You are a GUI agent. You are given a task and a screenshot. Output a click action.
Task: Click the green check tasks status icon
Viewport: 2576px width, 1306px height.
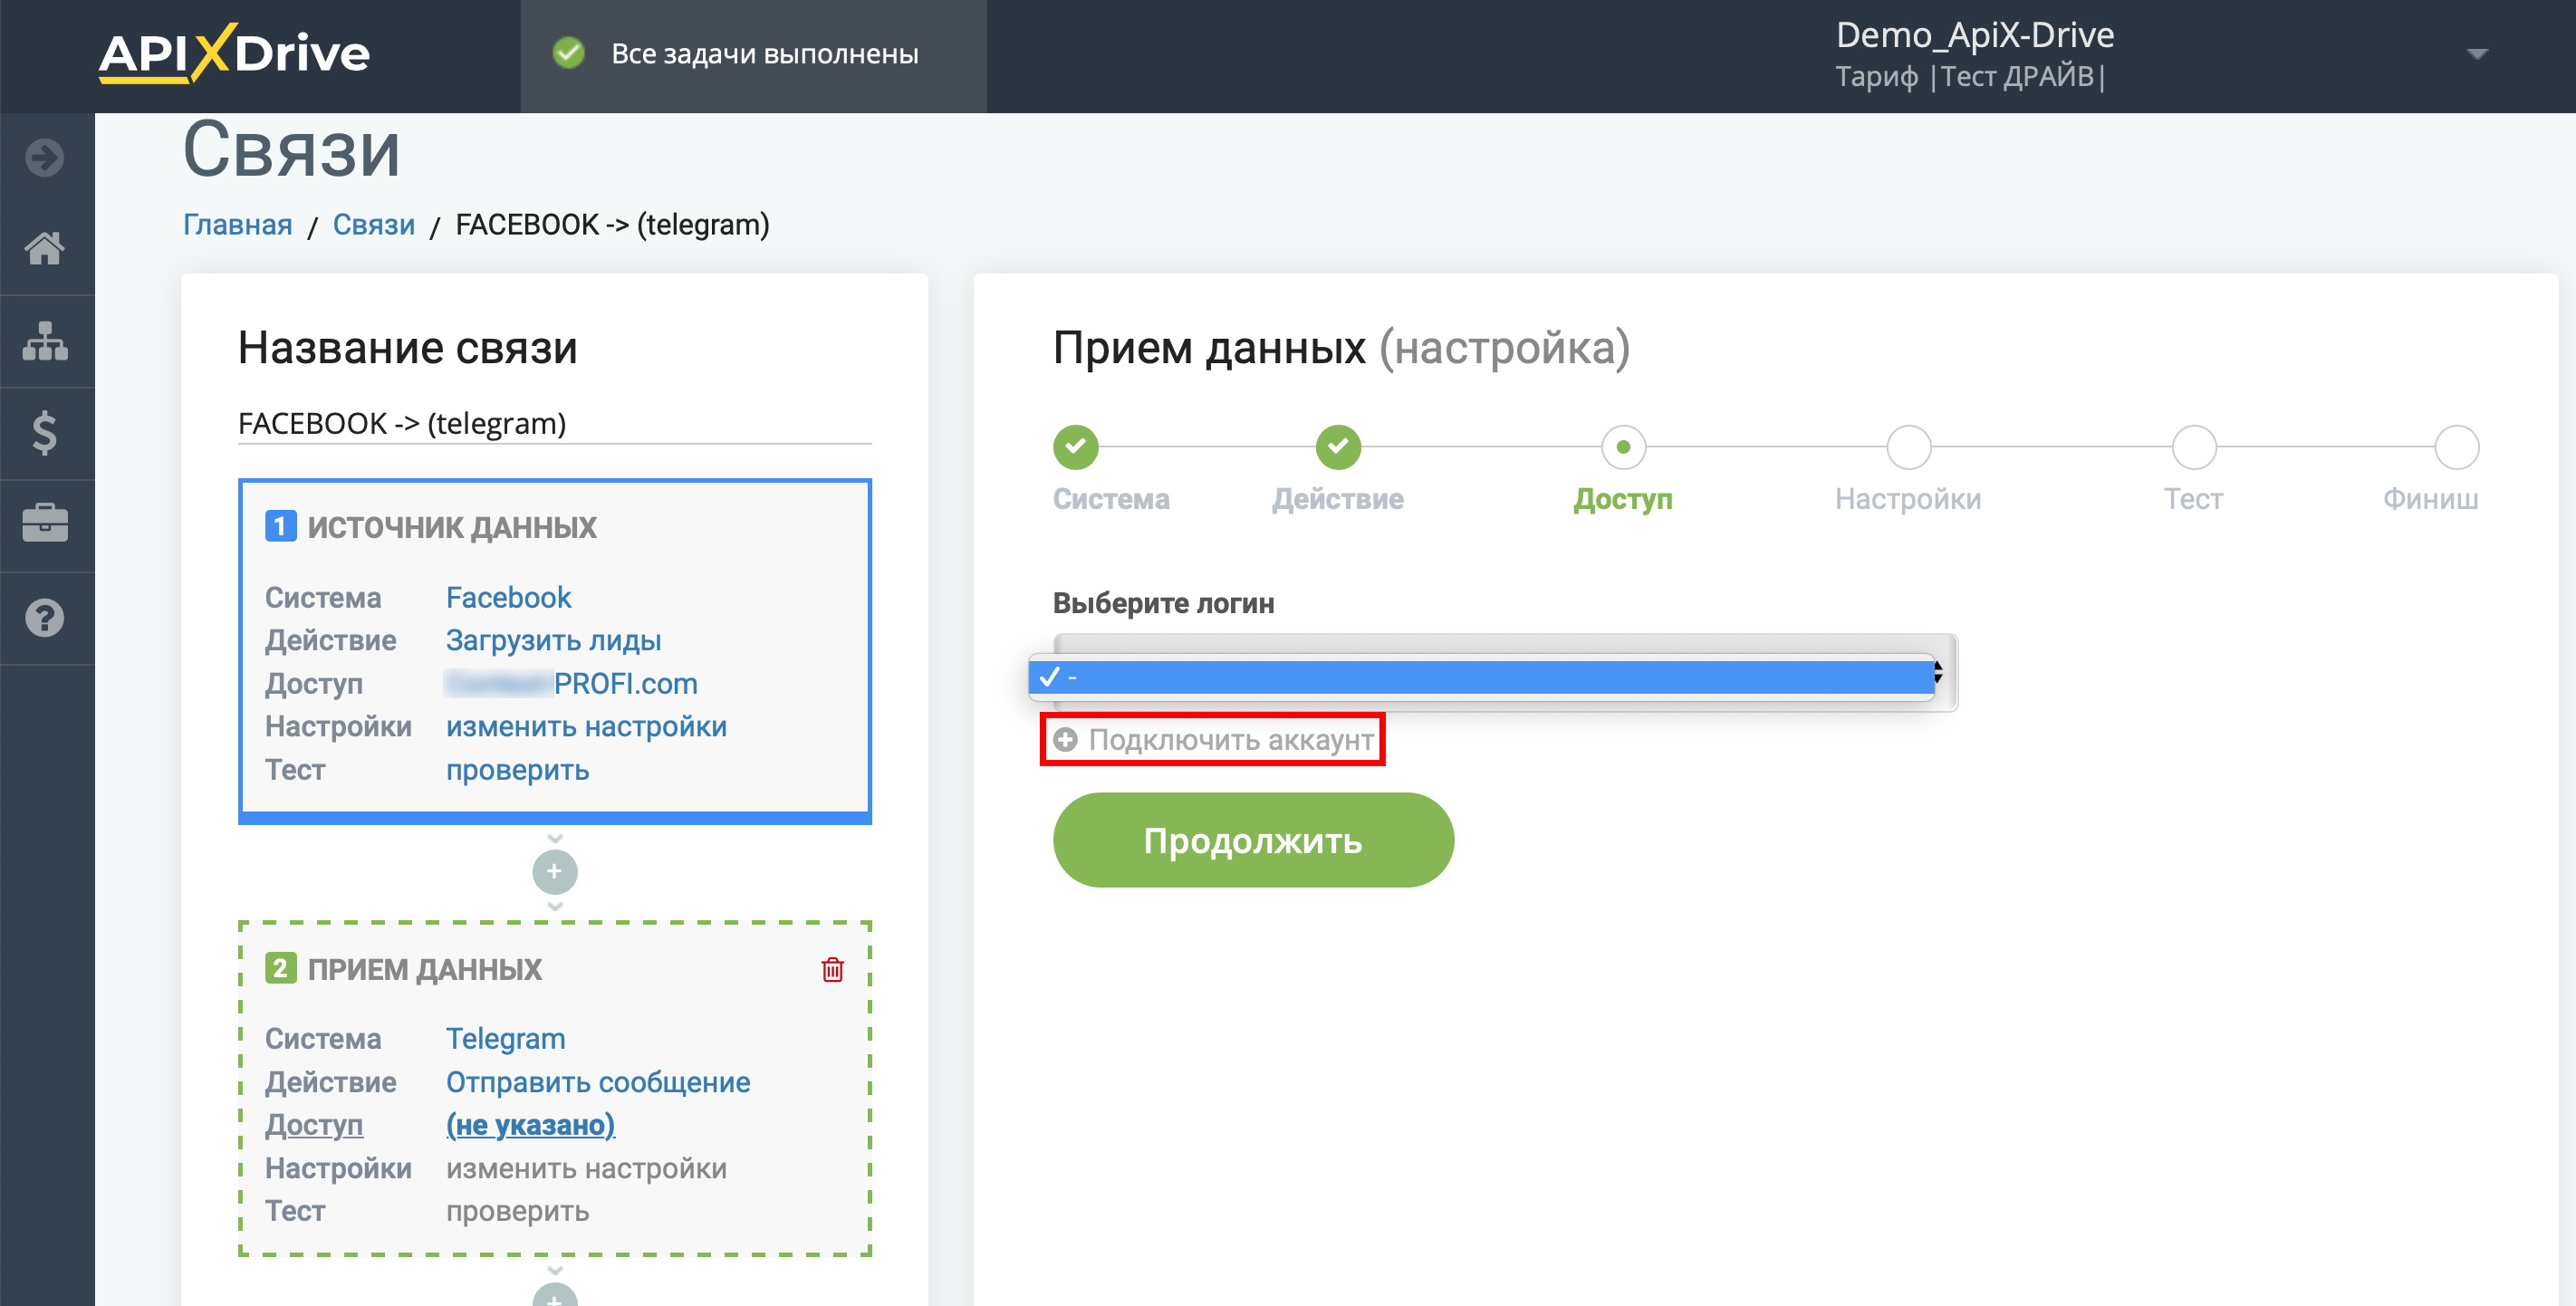(x=569, y=53)
